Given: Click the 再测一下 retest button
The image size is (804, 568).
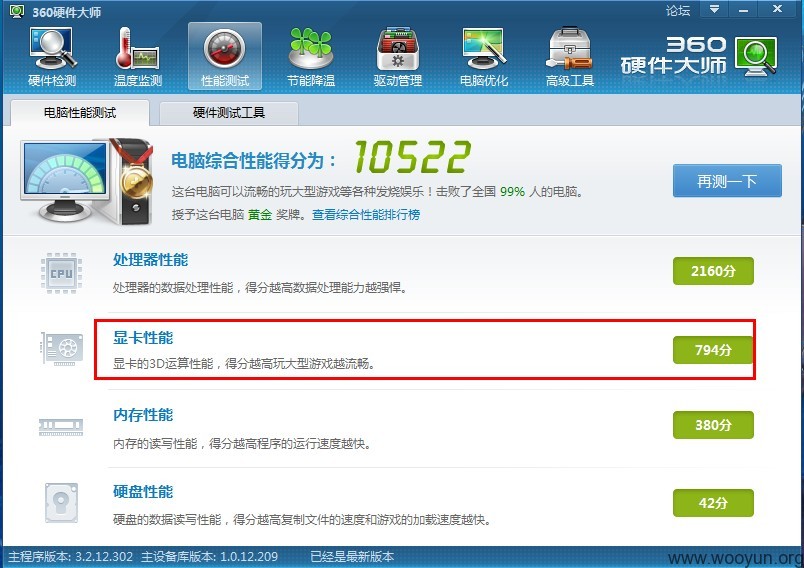Looking at the screenshot, I should point(727,180).
